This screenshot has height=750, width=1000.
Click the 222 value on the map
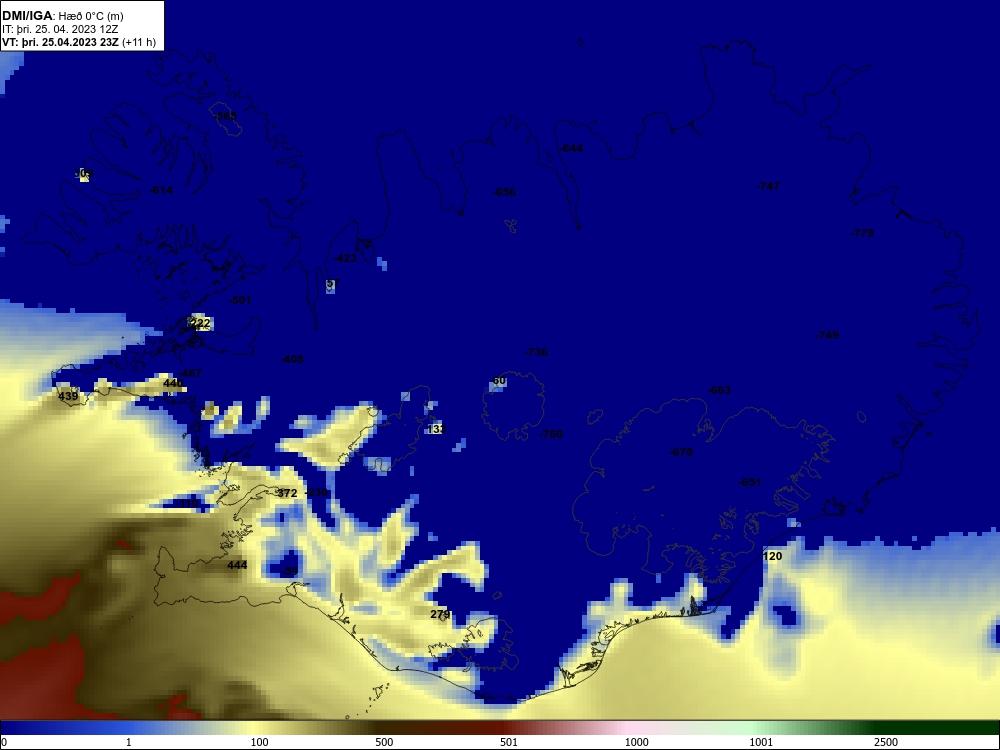(x=200, y=323)
